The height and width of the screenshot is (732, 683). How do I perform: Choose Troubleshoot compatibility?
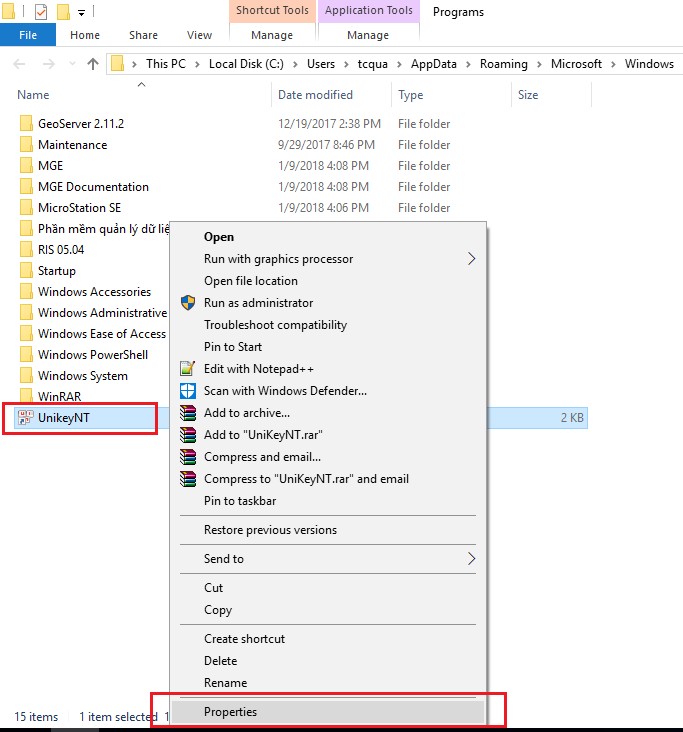tap(329, 324)
